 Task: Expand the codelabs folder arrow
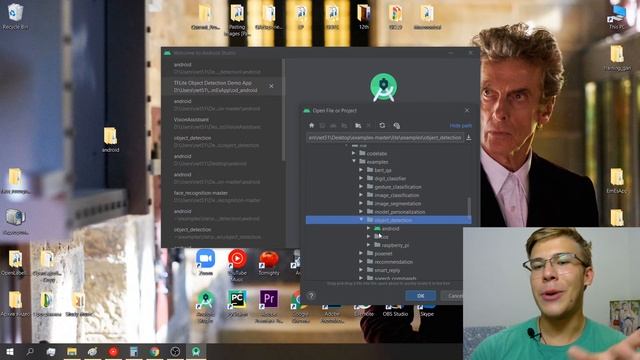(x=353, y=153)
